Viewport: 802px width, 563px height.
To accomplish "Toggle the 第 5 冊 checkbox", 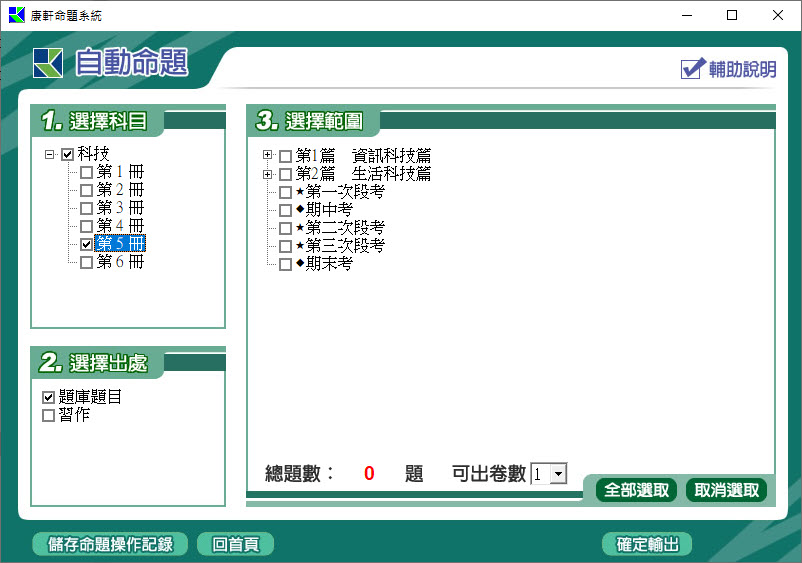I will pos(86,244).
